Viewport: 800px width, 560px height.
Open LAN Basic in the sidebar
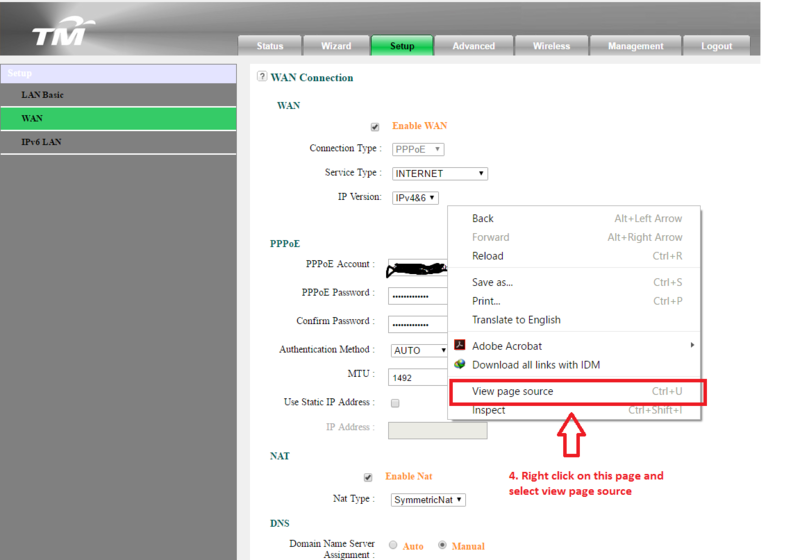(x=43, y=95)
